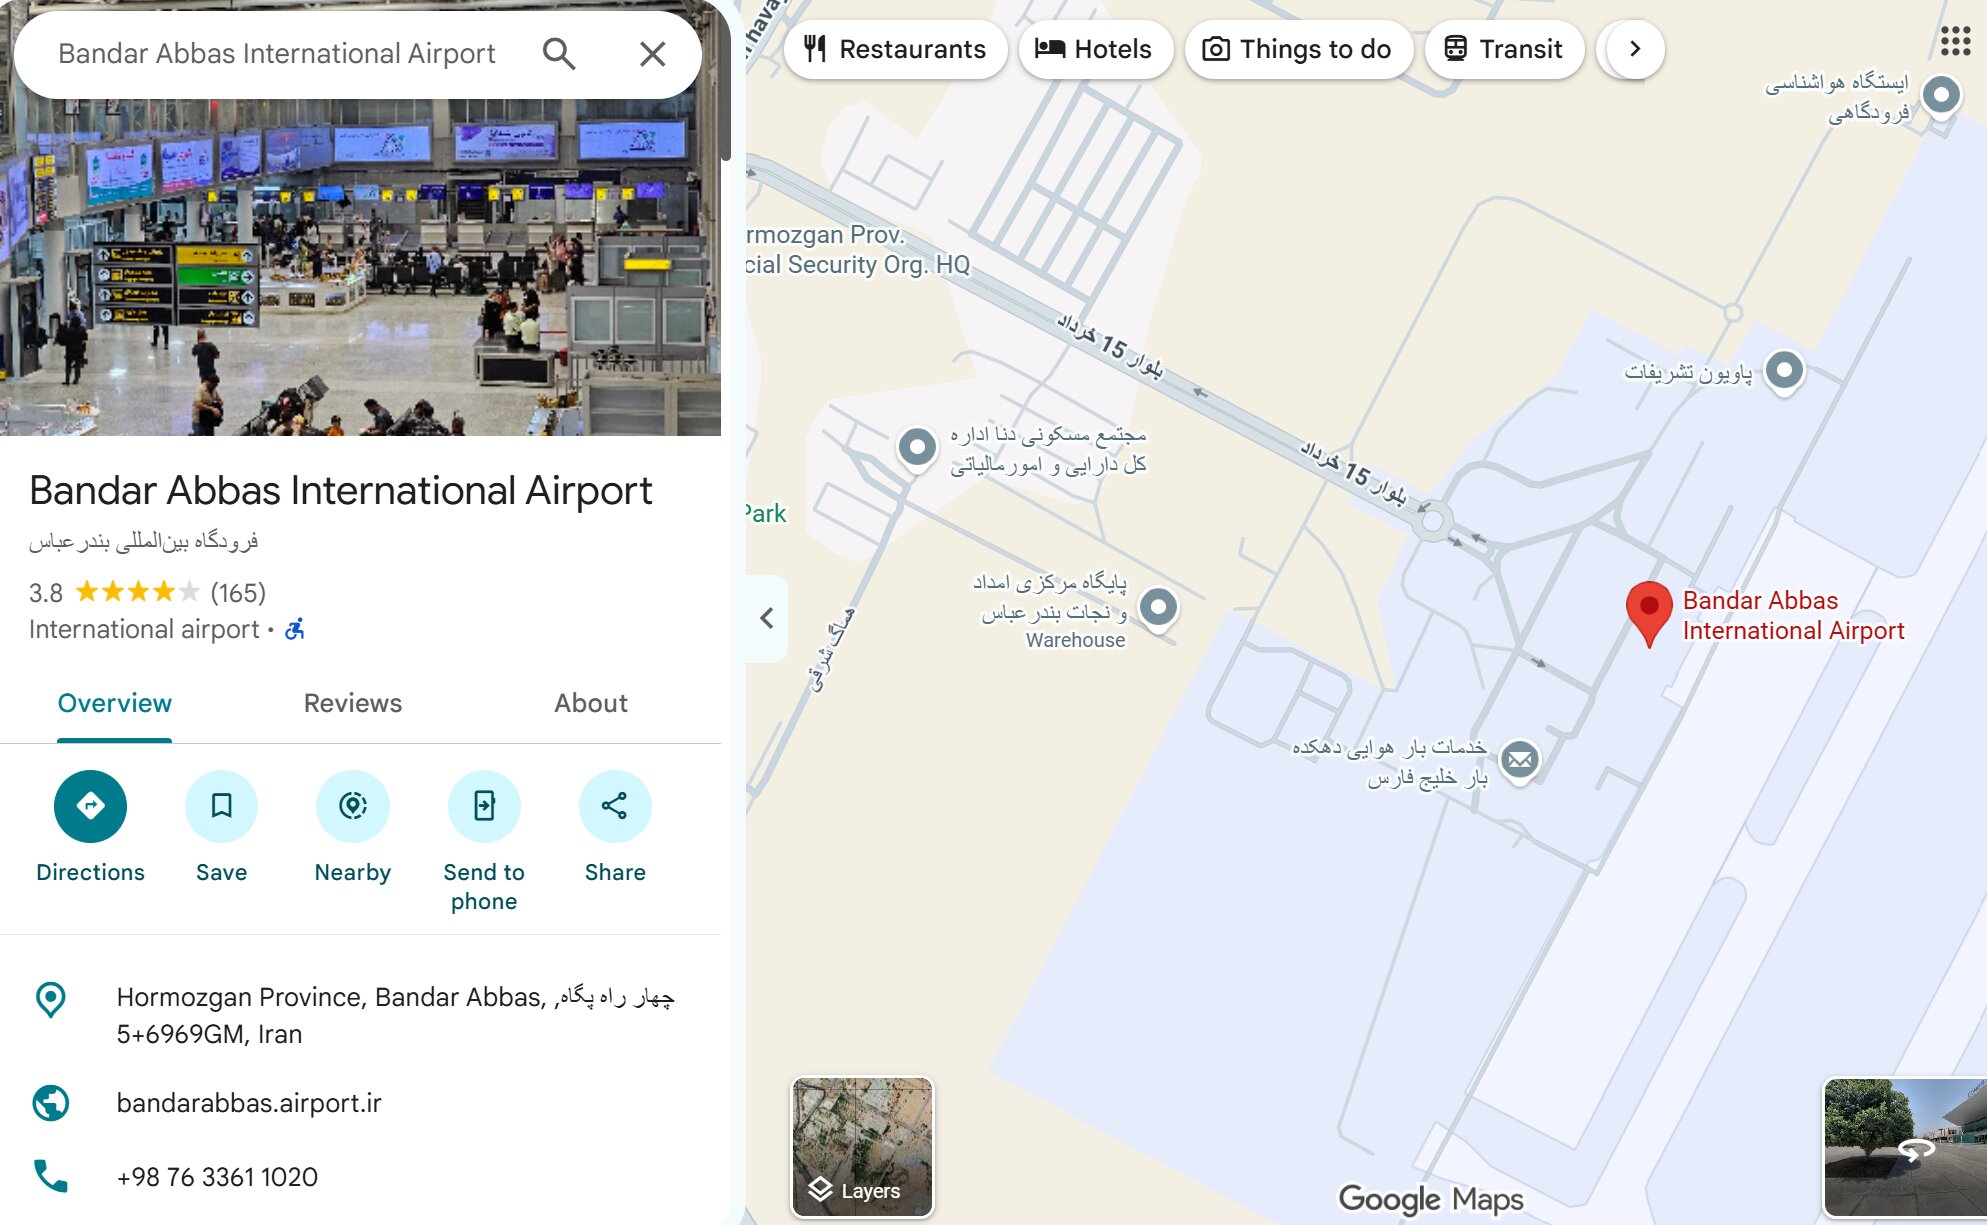Click the website globe icon
1987x1225 pixels.
pos(51,1103)
